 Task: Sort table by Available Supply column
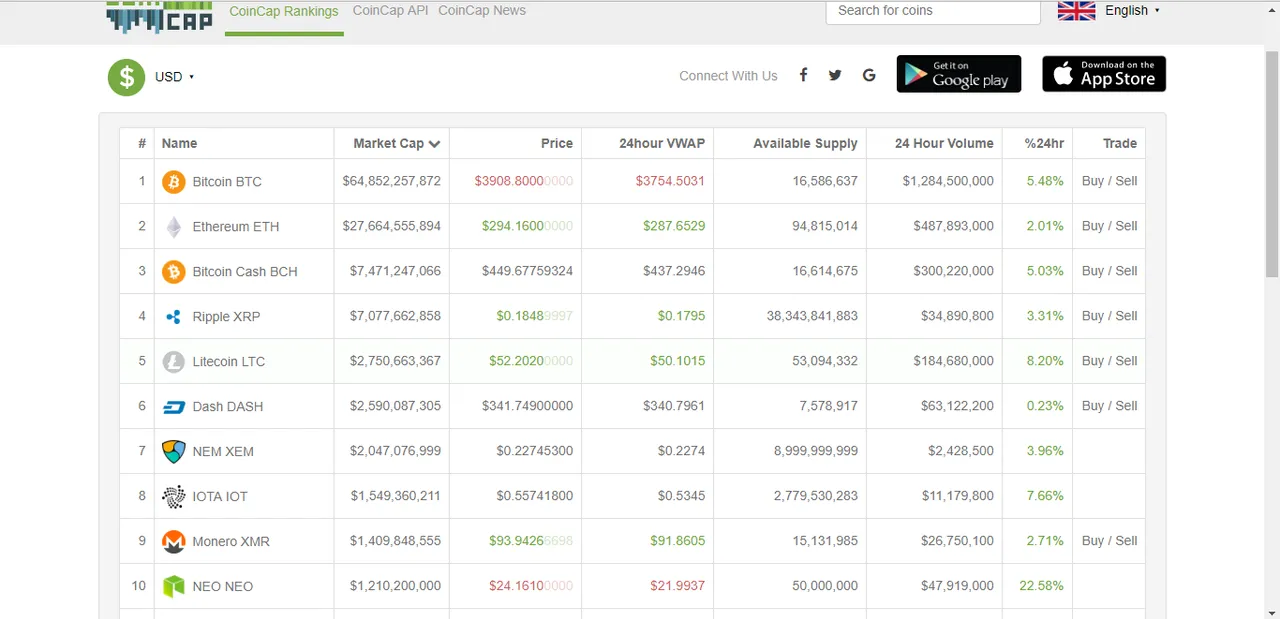[x=805, y=143]
